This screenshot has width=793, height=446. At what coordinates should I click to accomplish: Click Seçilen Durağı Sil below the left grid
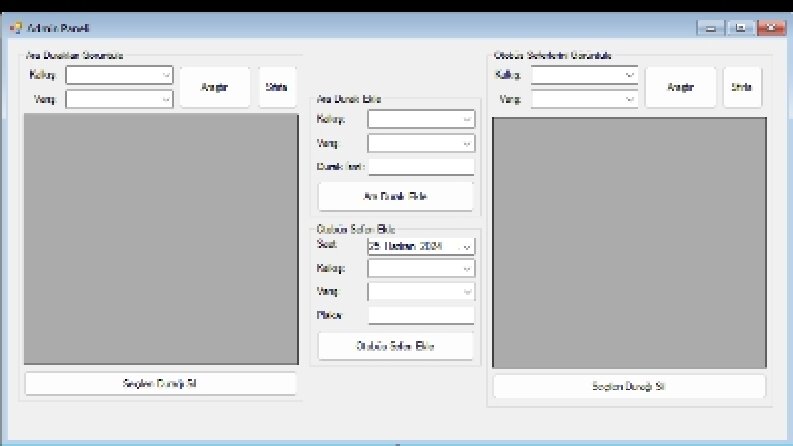point(160,384)
